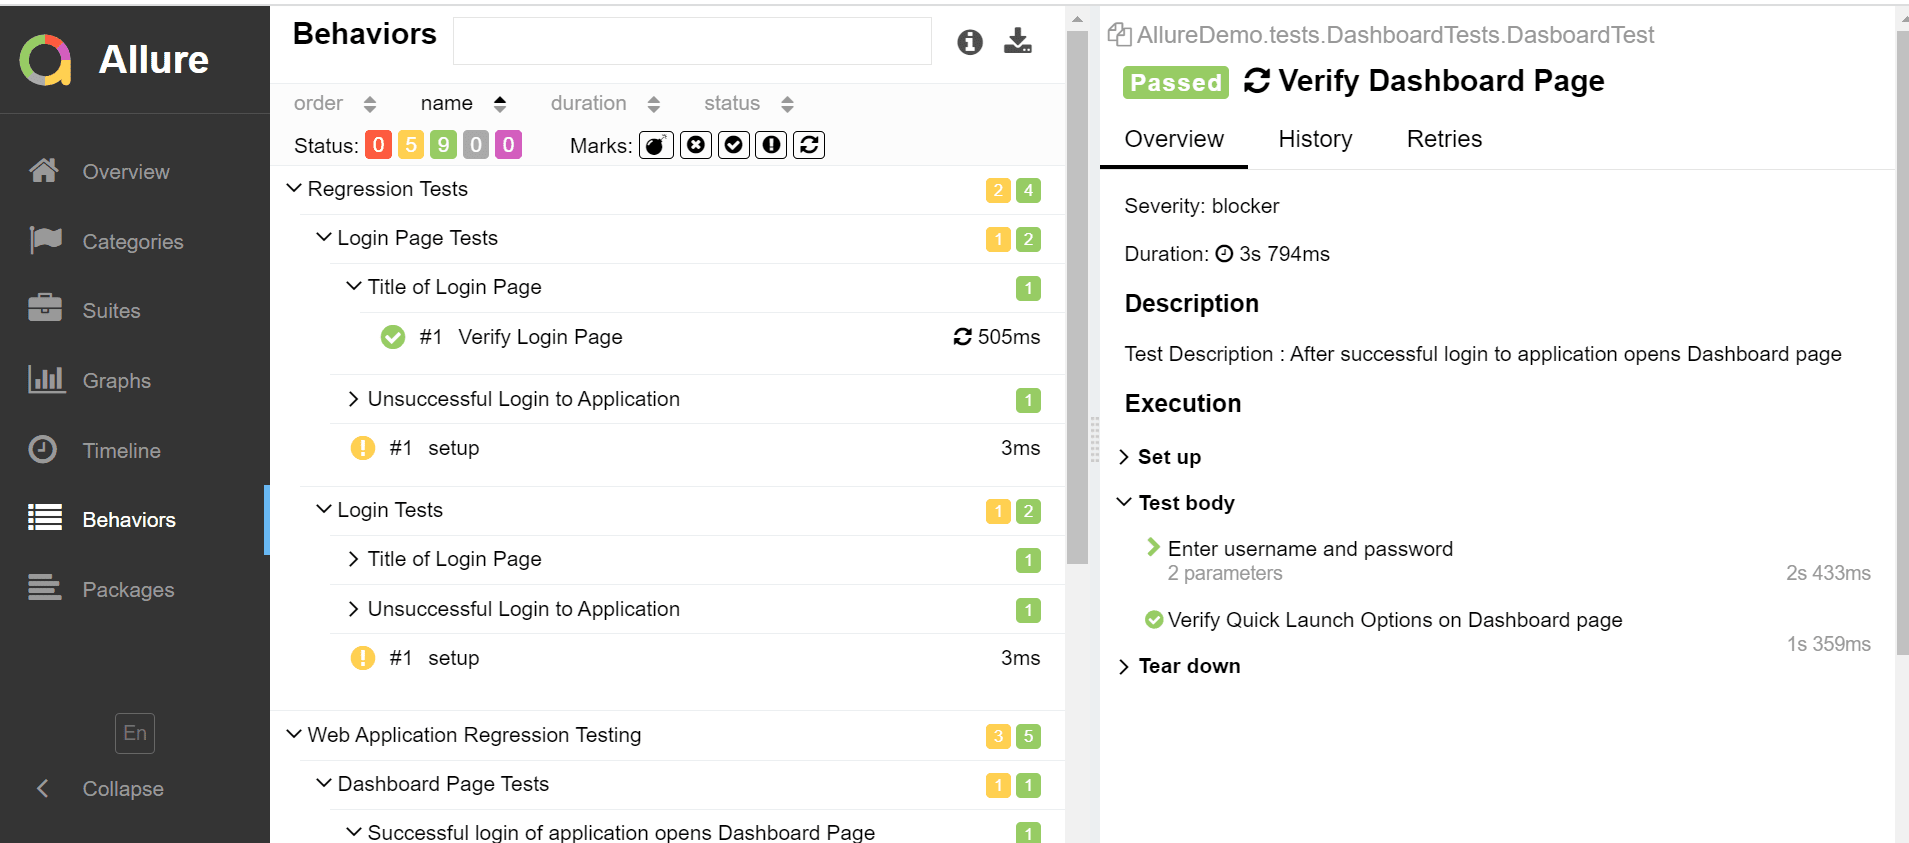Screen dimensions: 1909x843
Task: Toggle the green passed status filter
Action: 443,146
